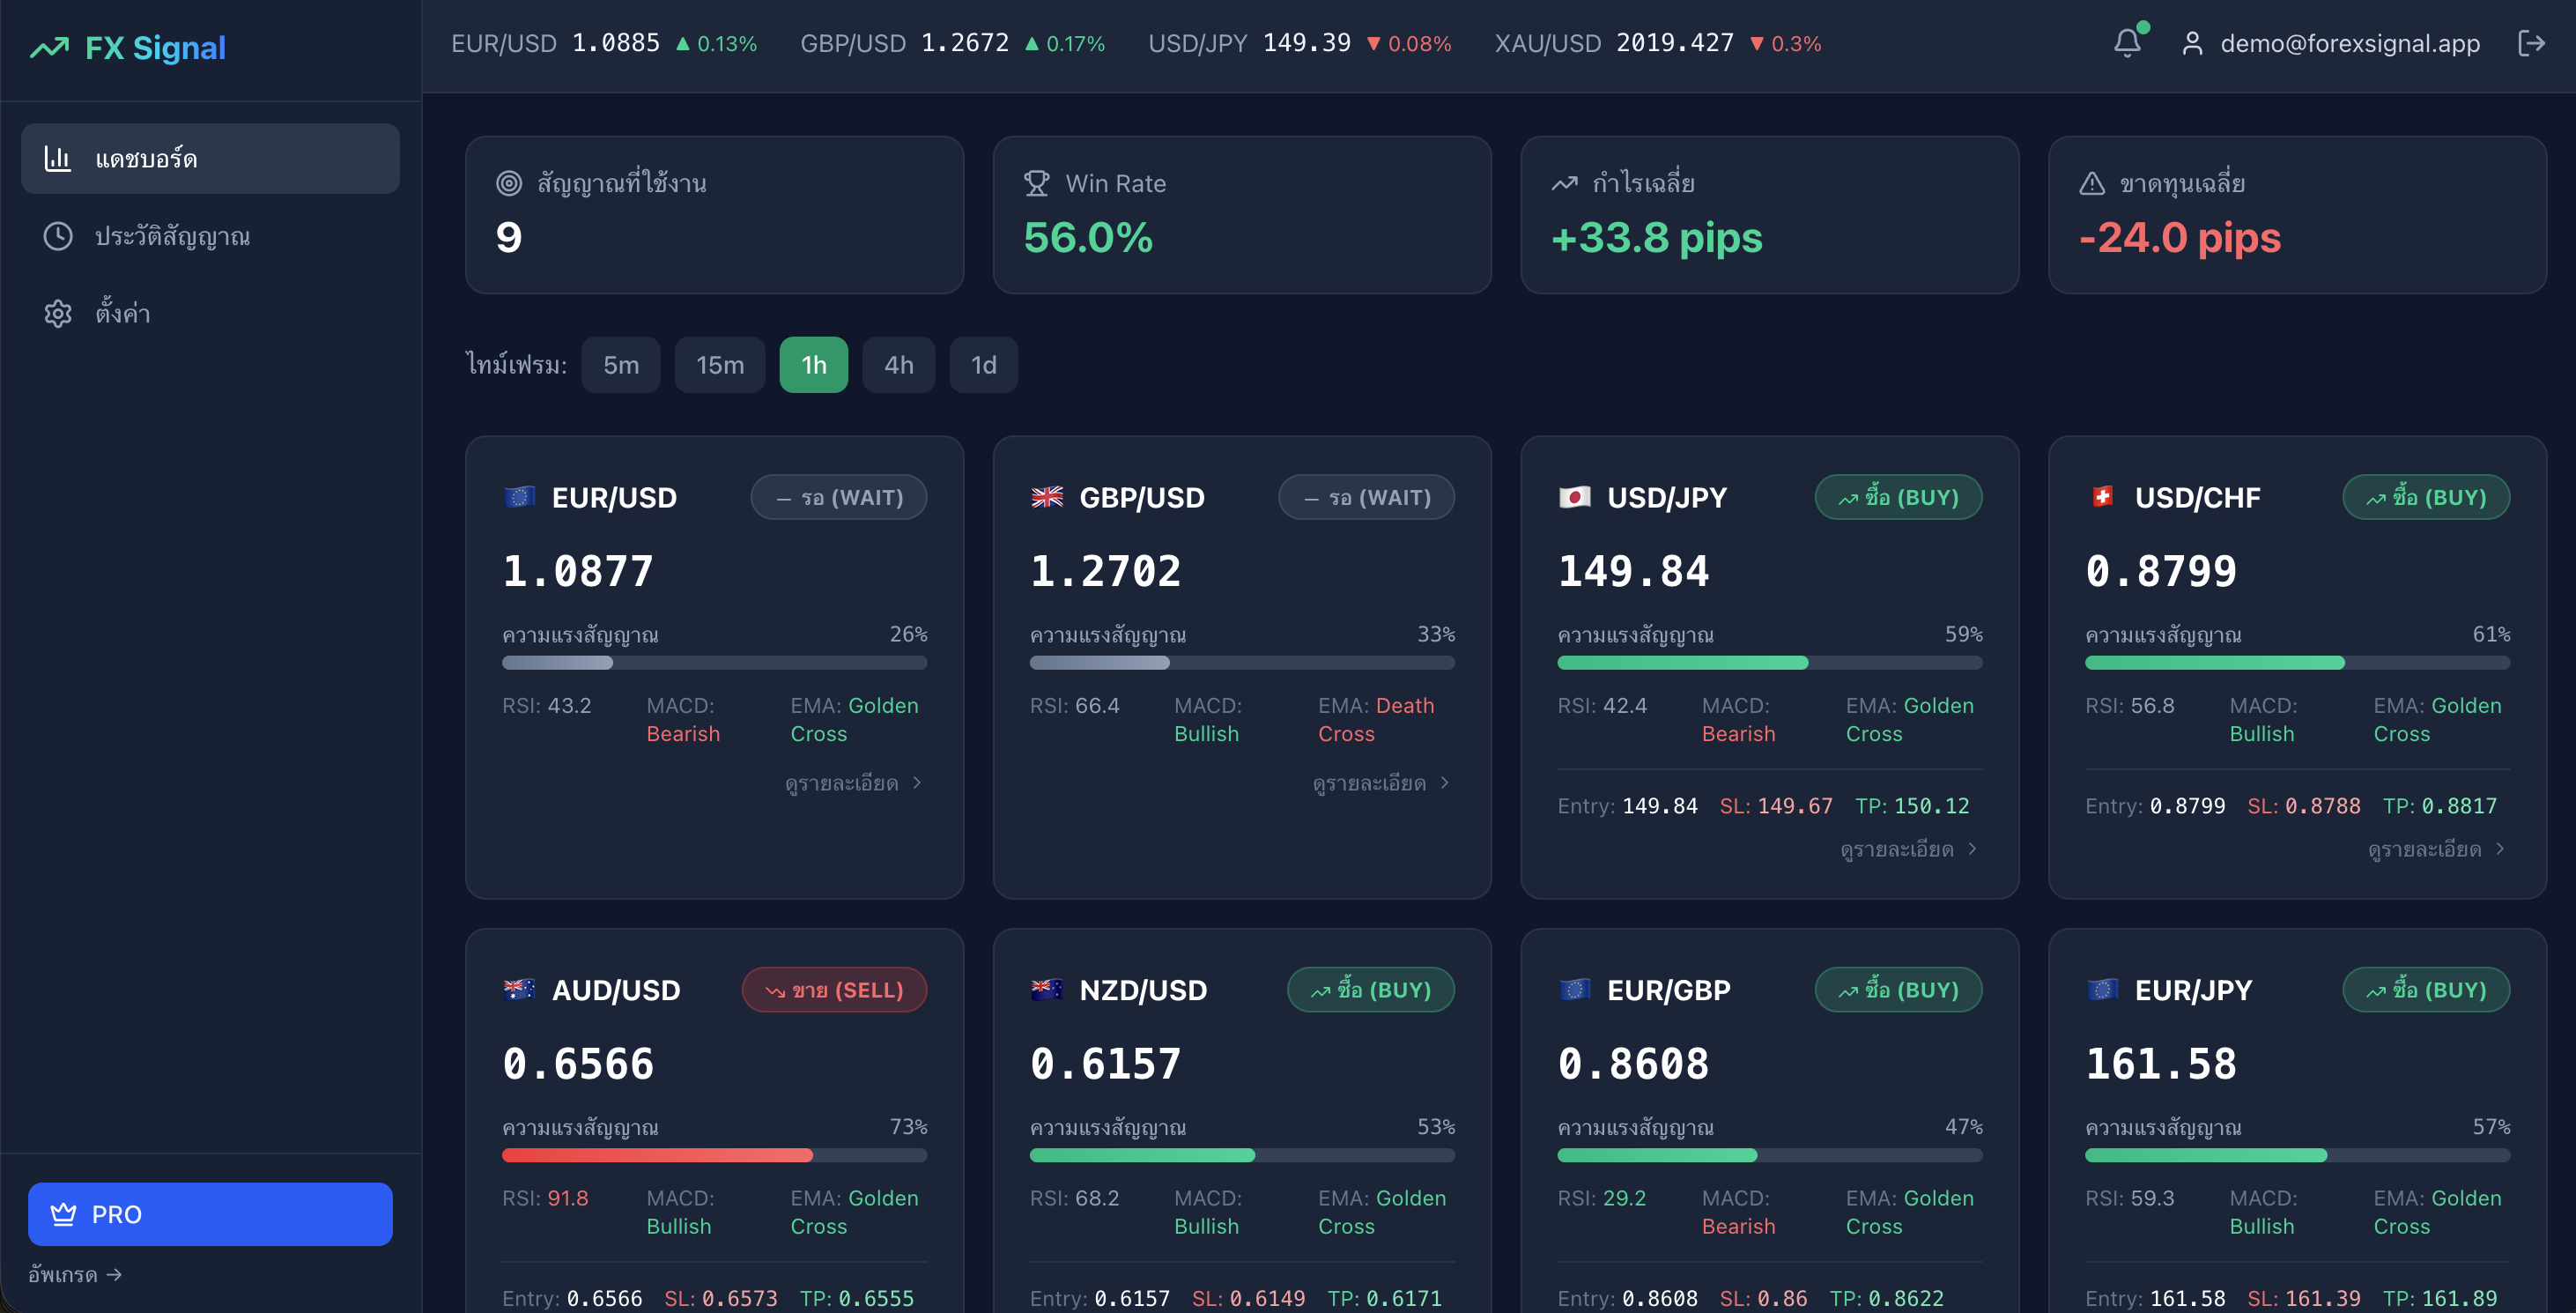The image size is (2576, 1313).
Task: Click AUD/USD signal strength bar
Action: pos(713,1155)
